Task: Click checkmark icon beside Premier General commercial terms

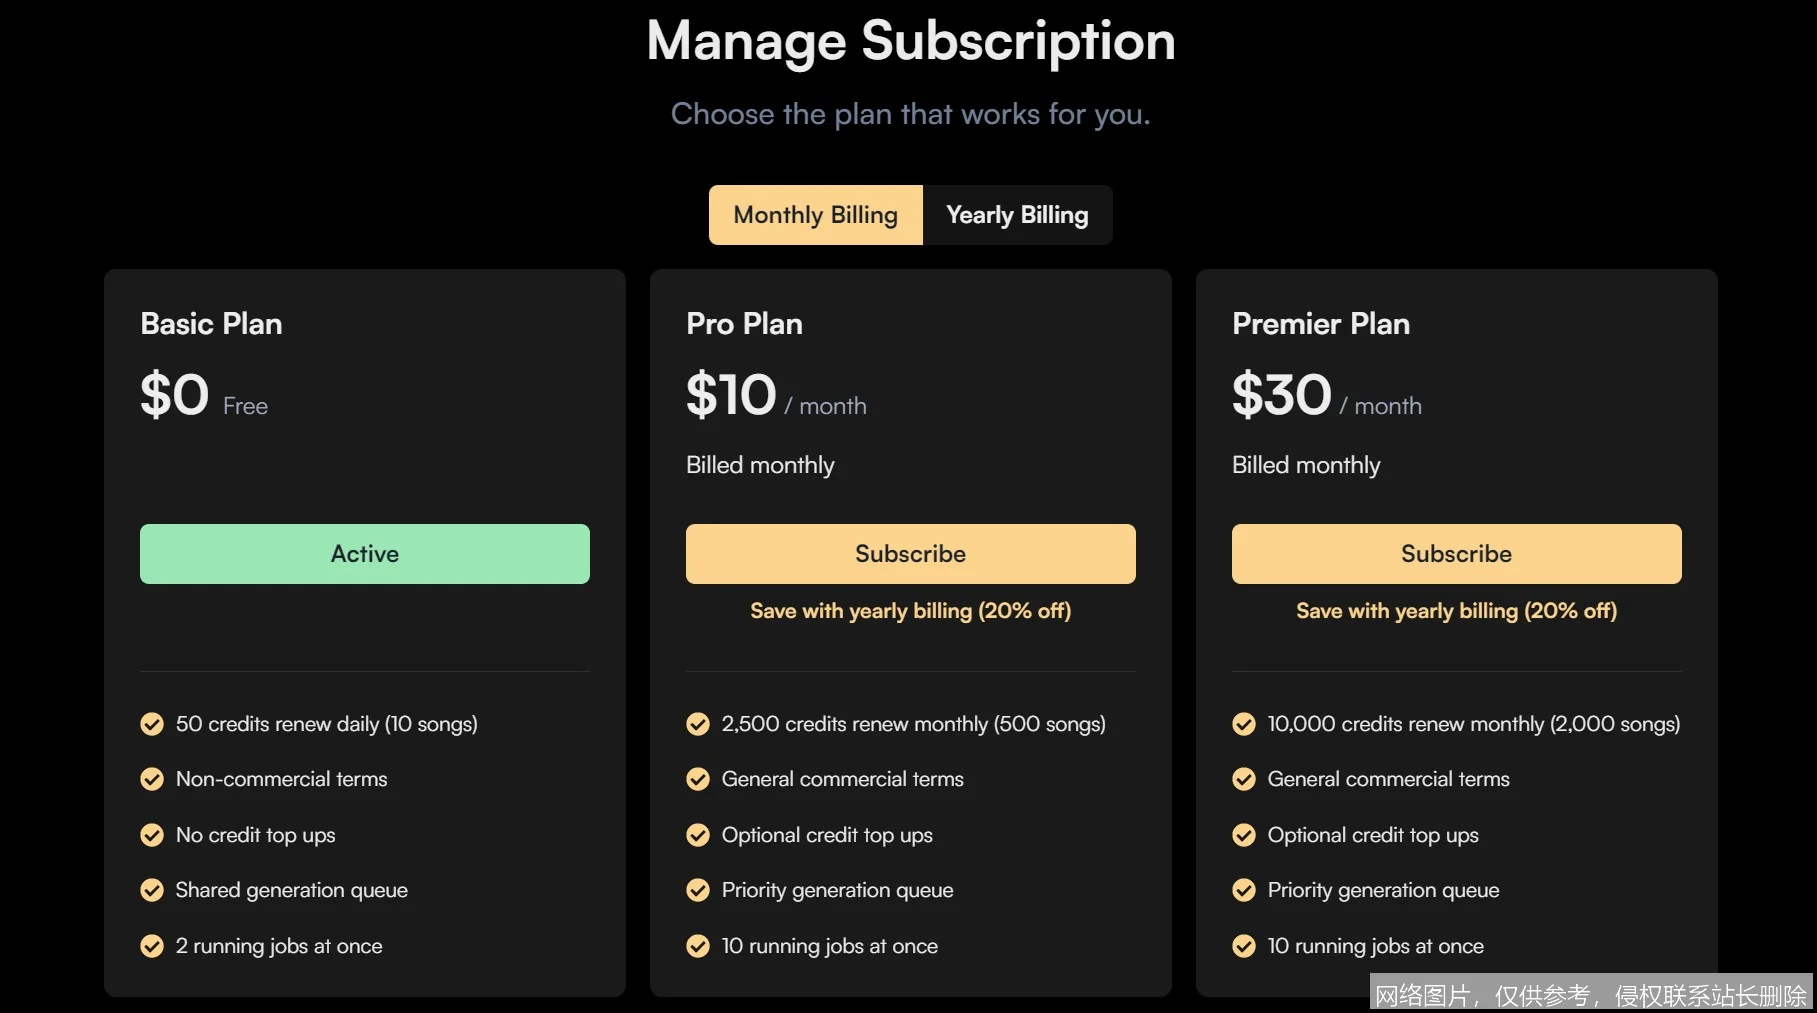Action: point(1244,779)
